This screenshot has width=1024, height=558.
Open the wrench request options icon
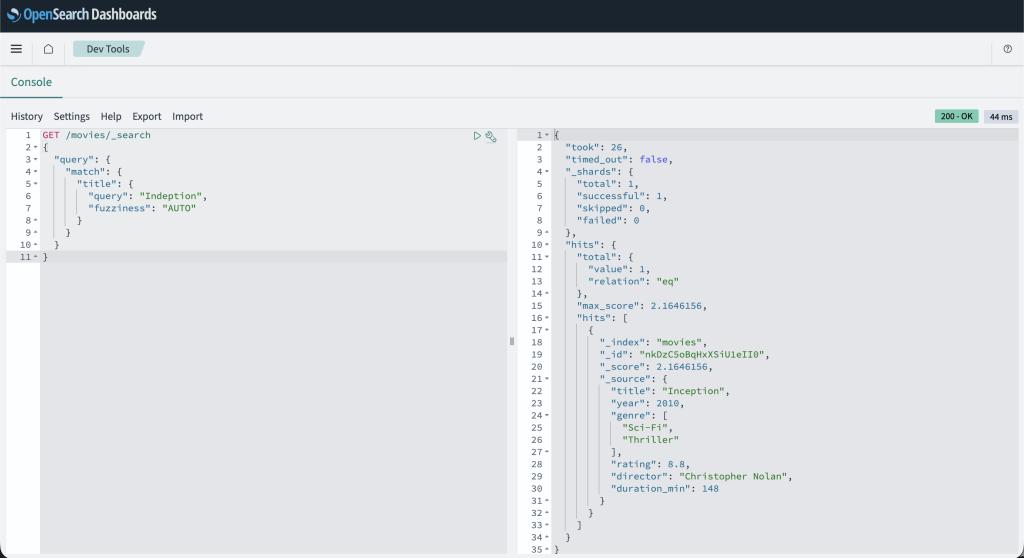pos(491,136)
